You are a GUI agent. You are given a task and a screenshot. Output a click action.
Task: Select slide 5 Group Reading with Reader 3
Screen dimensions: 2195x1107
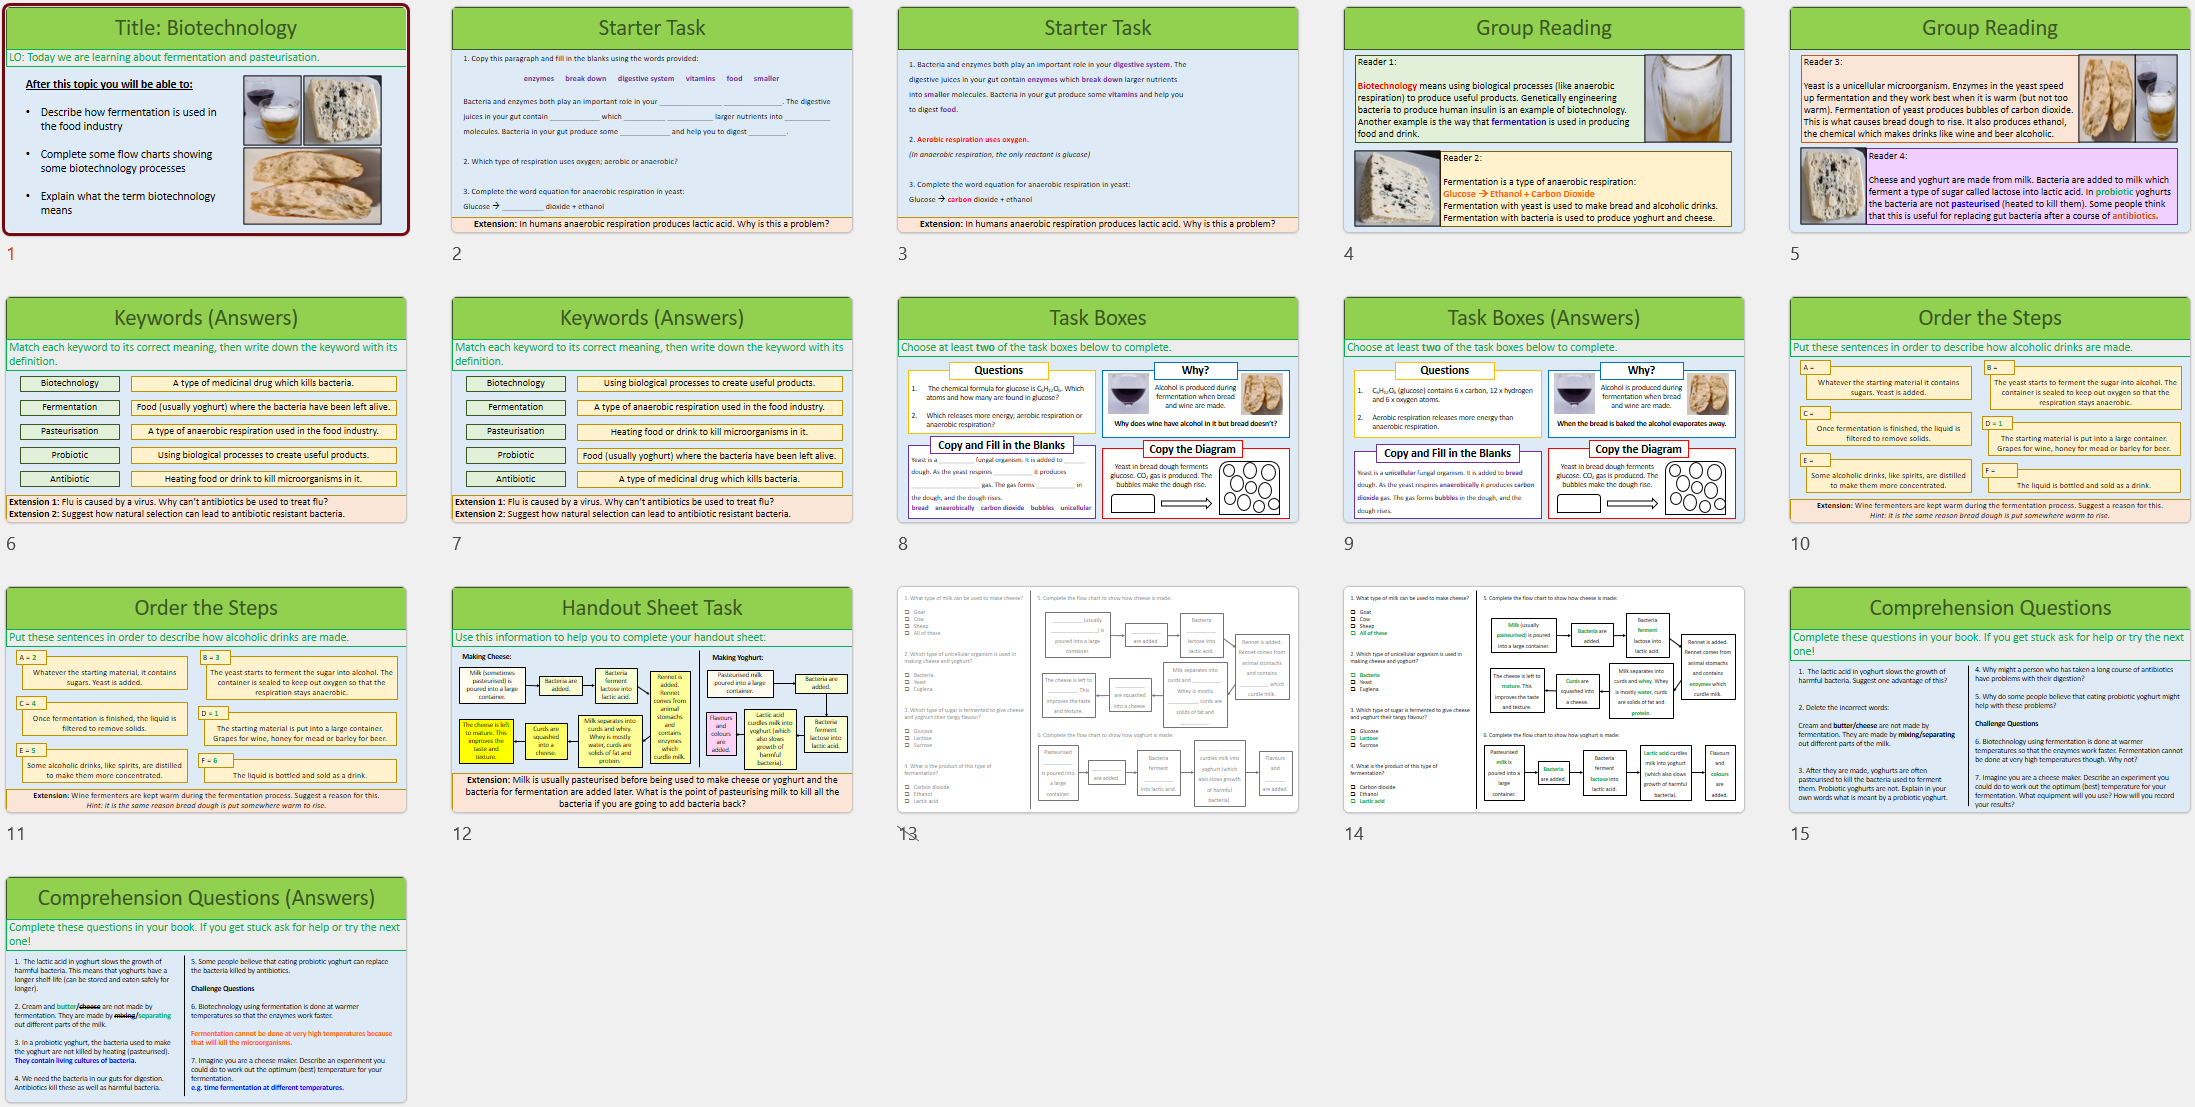(1990, 120)
